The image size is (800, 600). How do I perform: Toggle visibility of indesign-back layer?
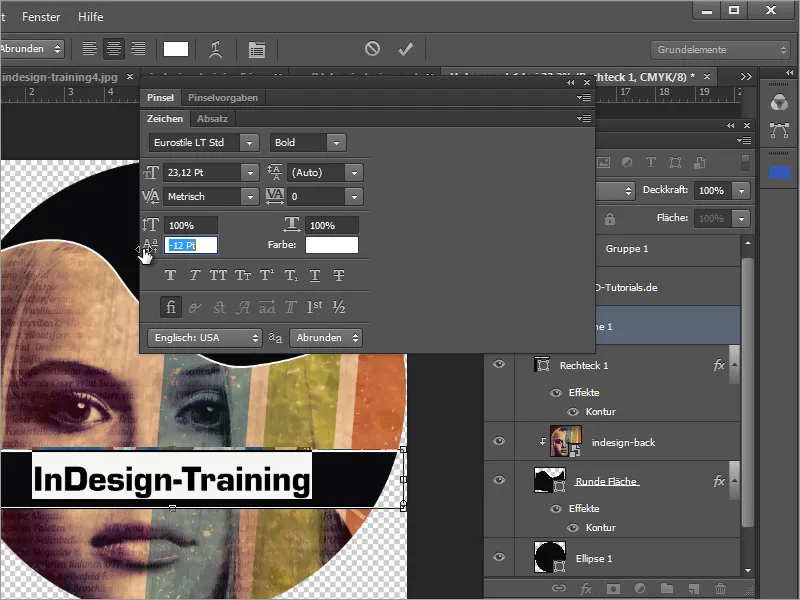[498, 442]
